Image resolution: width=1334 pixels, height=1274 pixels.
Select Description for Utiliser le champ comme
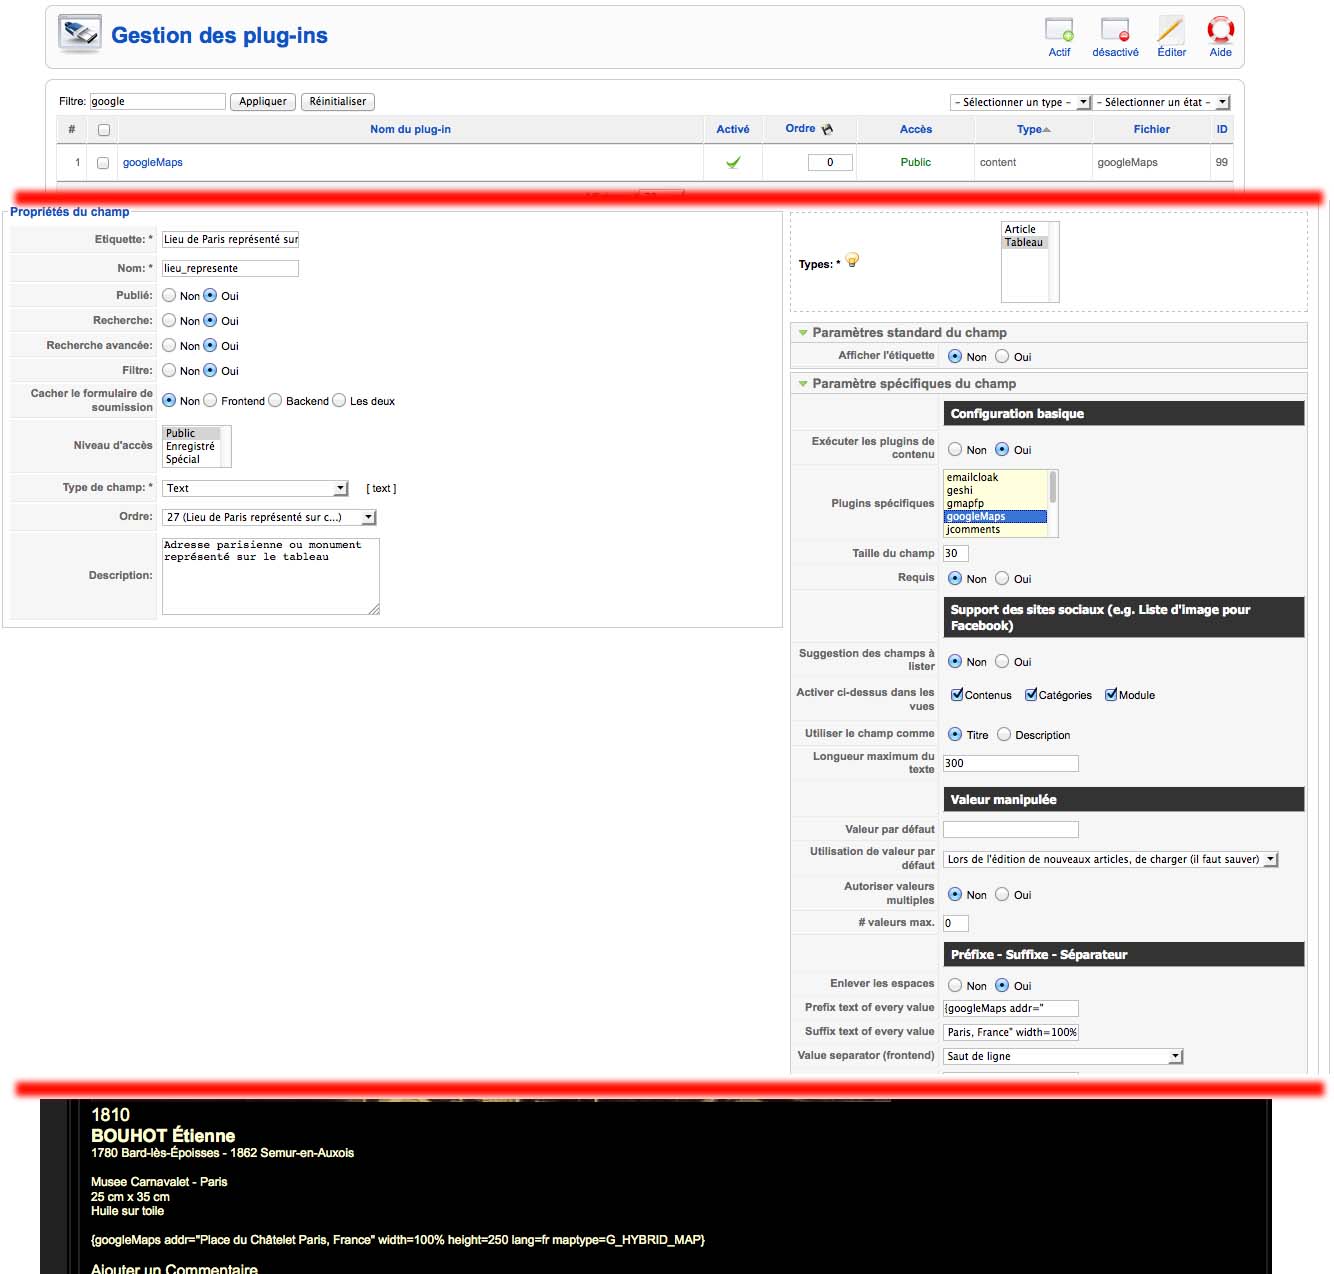(x=1004, y=735)
